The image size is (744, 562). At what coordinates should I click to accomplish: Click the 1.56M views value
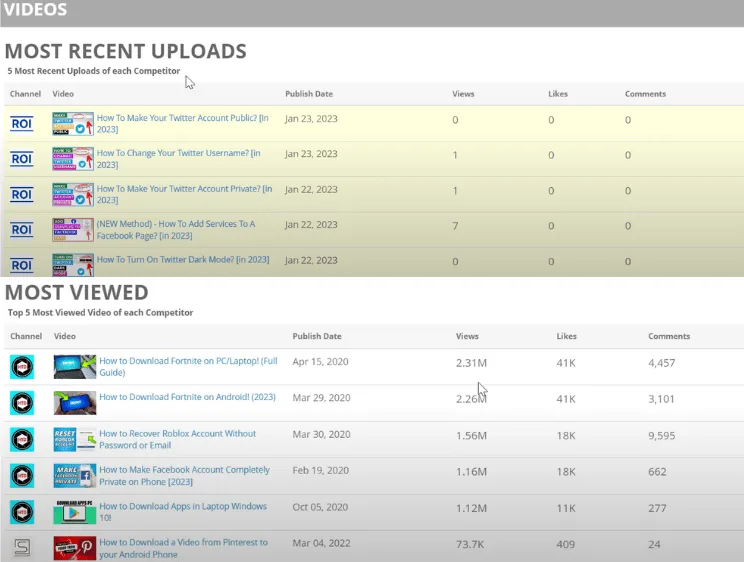[472, 436]
